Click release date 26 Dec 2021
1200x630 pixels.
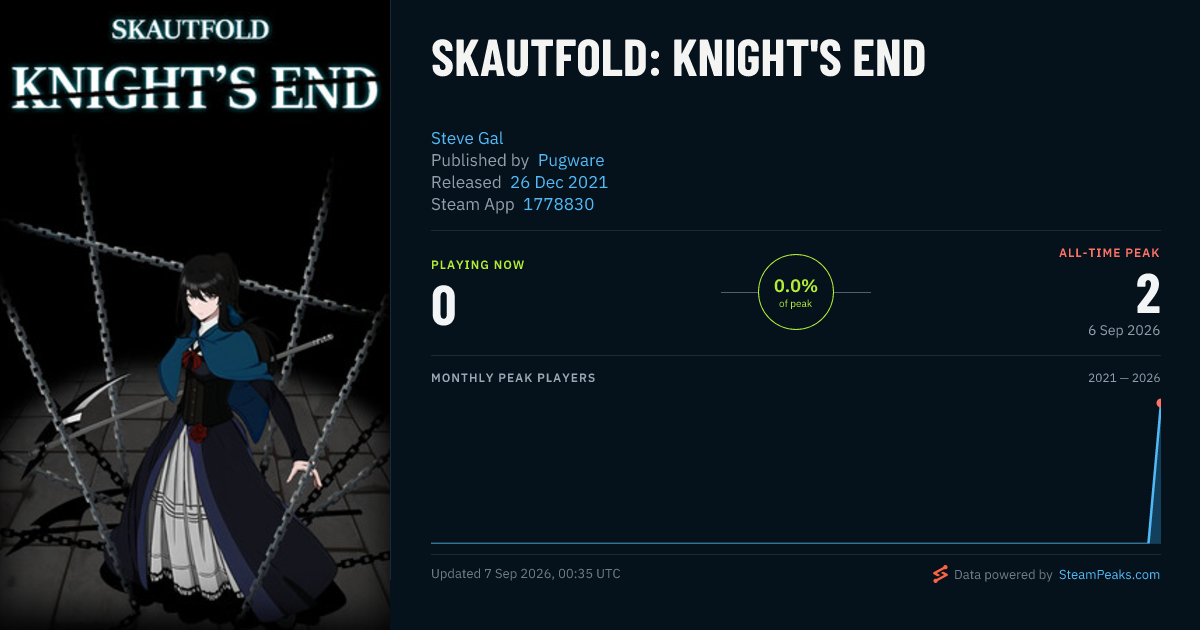[559, 182]
